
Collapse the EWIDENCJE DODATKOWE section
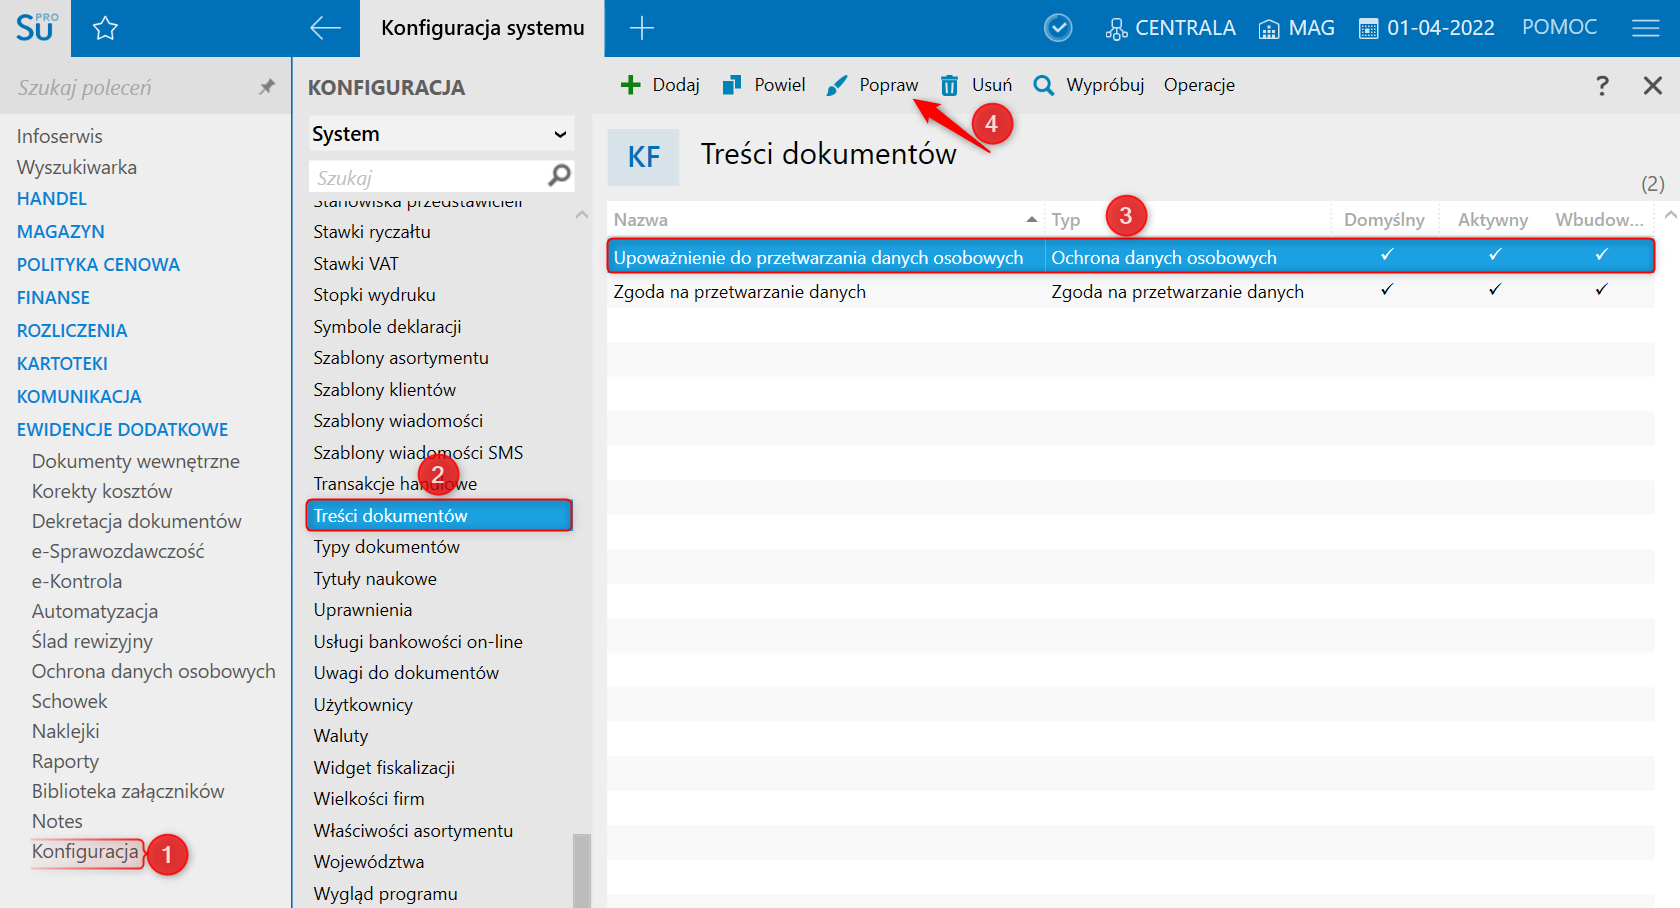pyautogui.click(x=122, y=430)
